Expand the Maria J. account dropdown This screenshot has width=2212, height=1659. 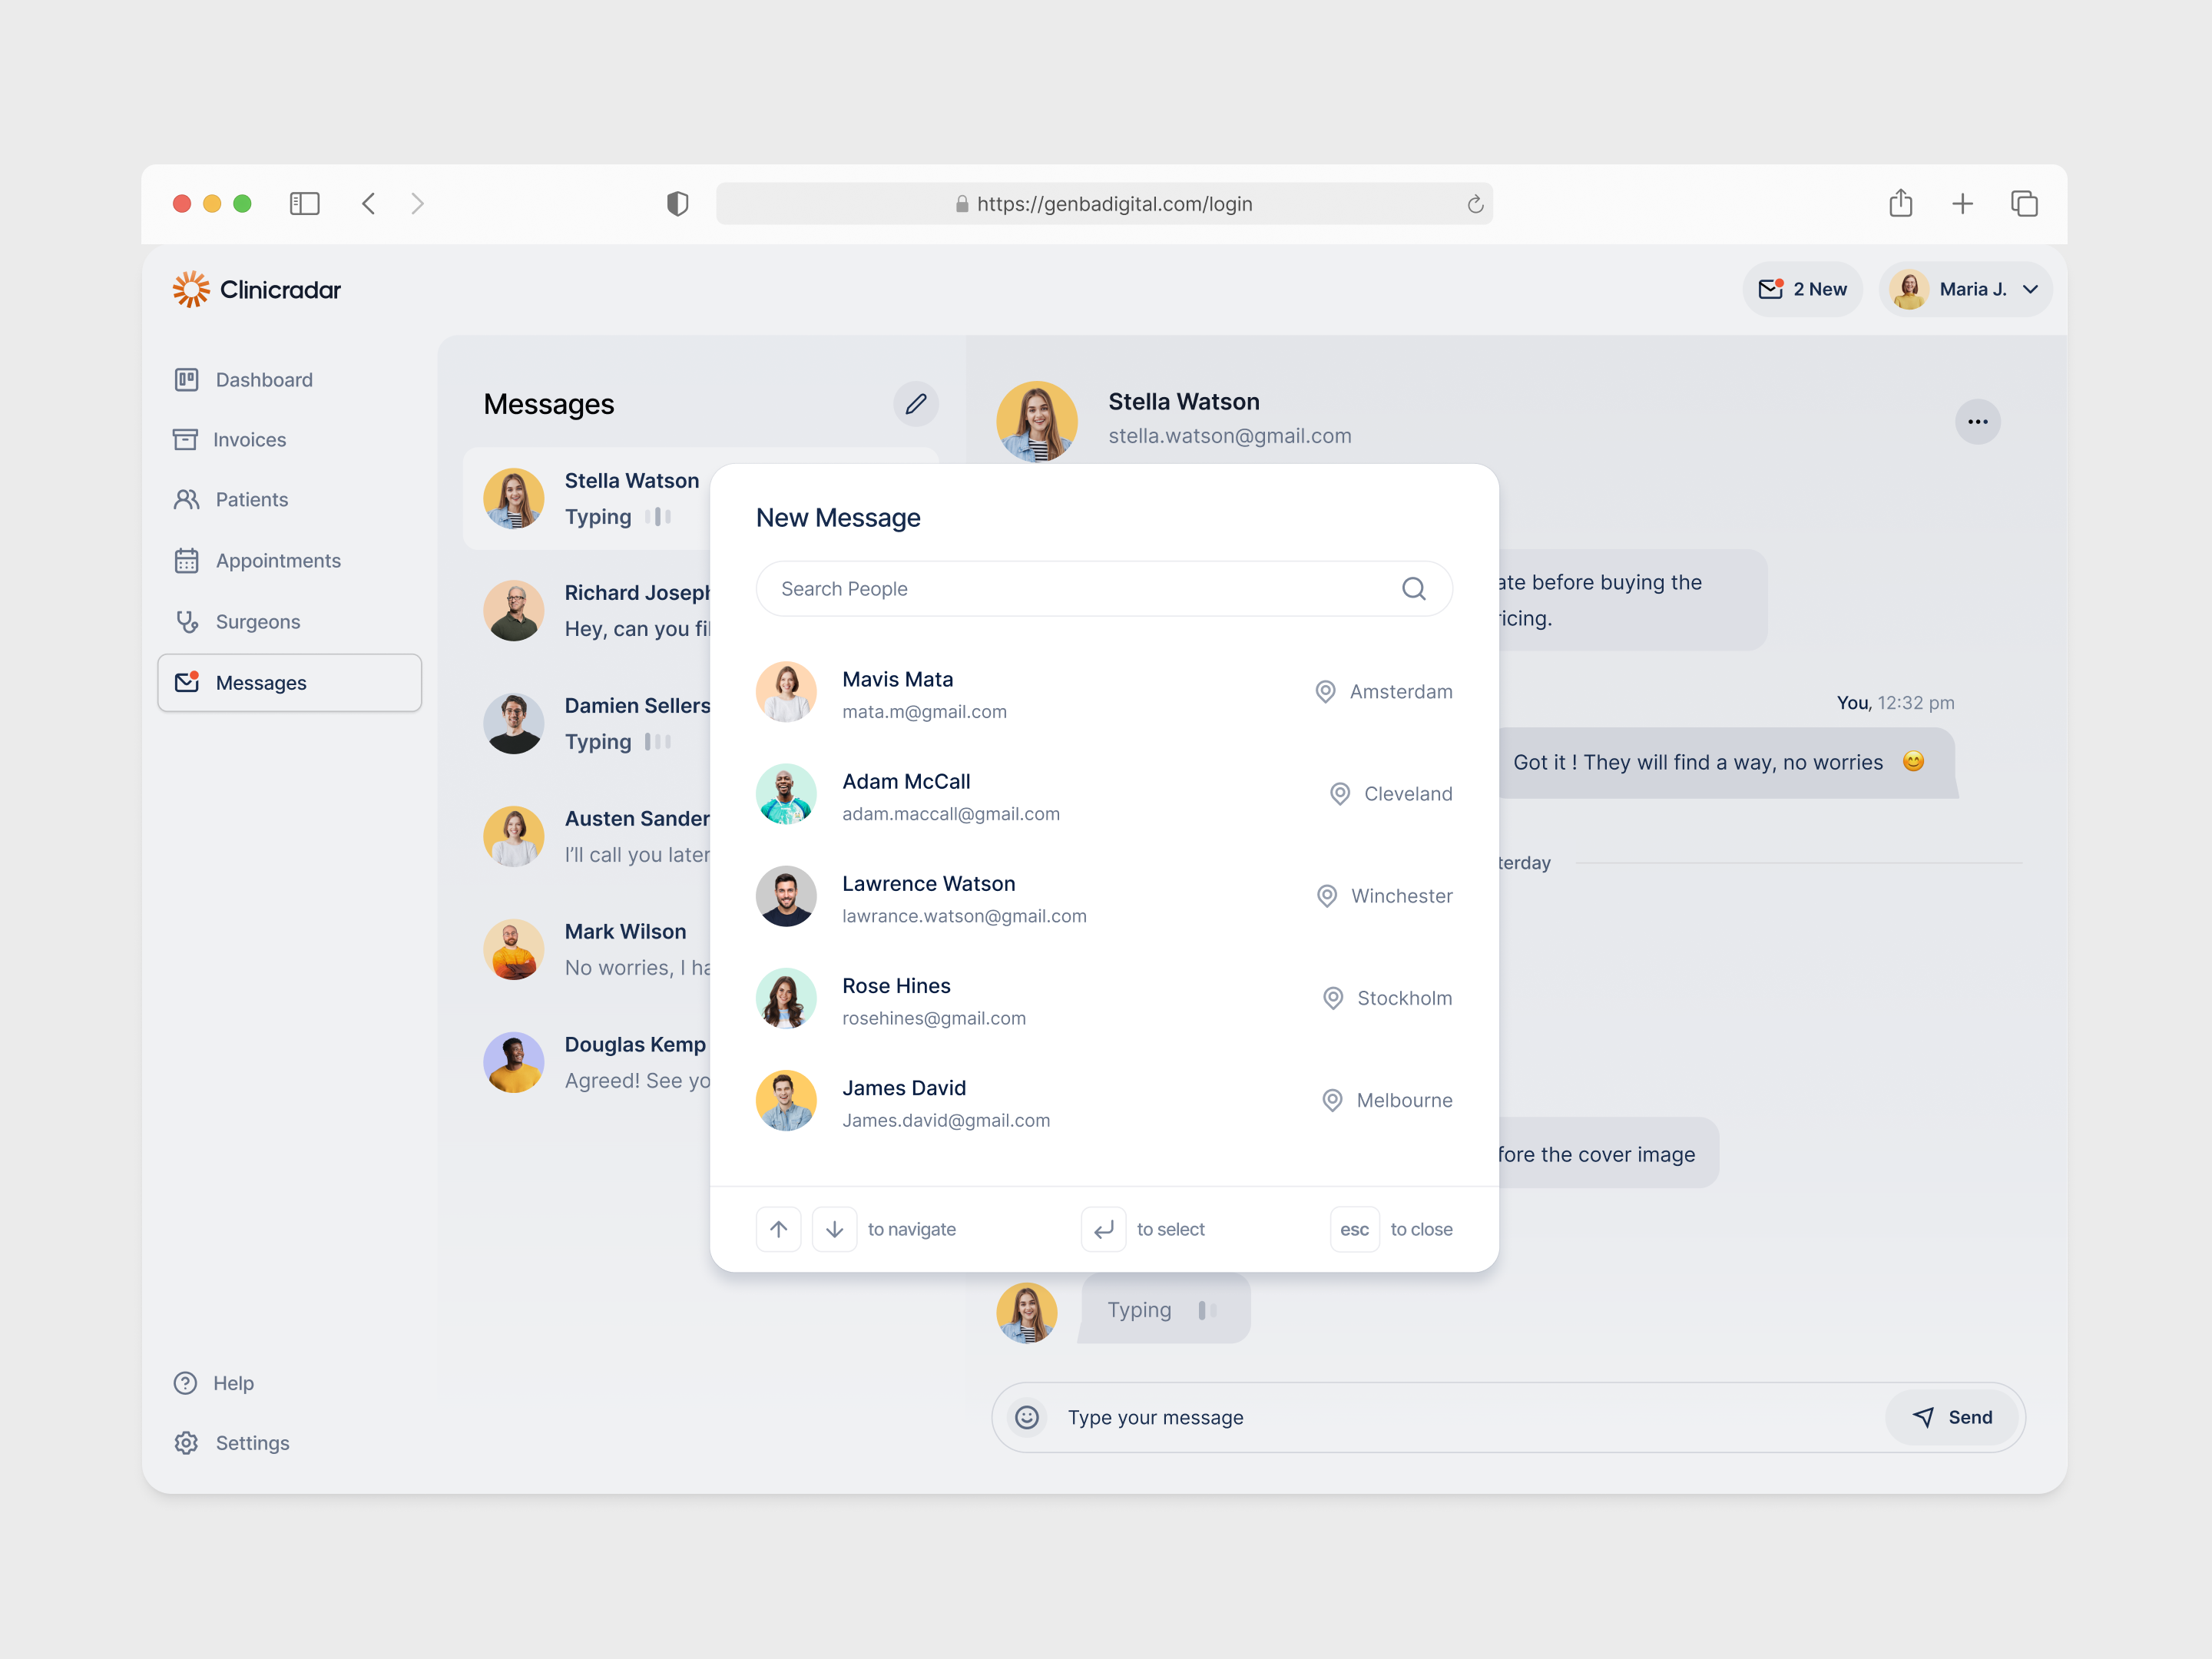coord(2030,289)
